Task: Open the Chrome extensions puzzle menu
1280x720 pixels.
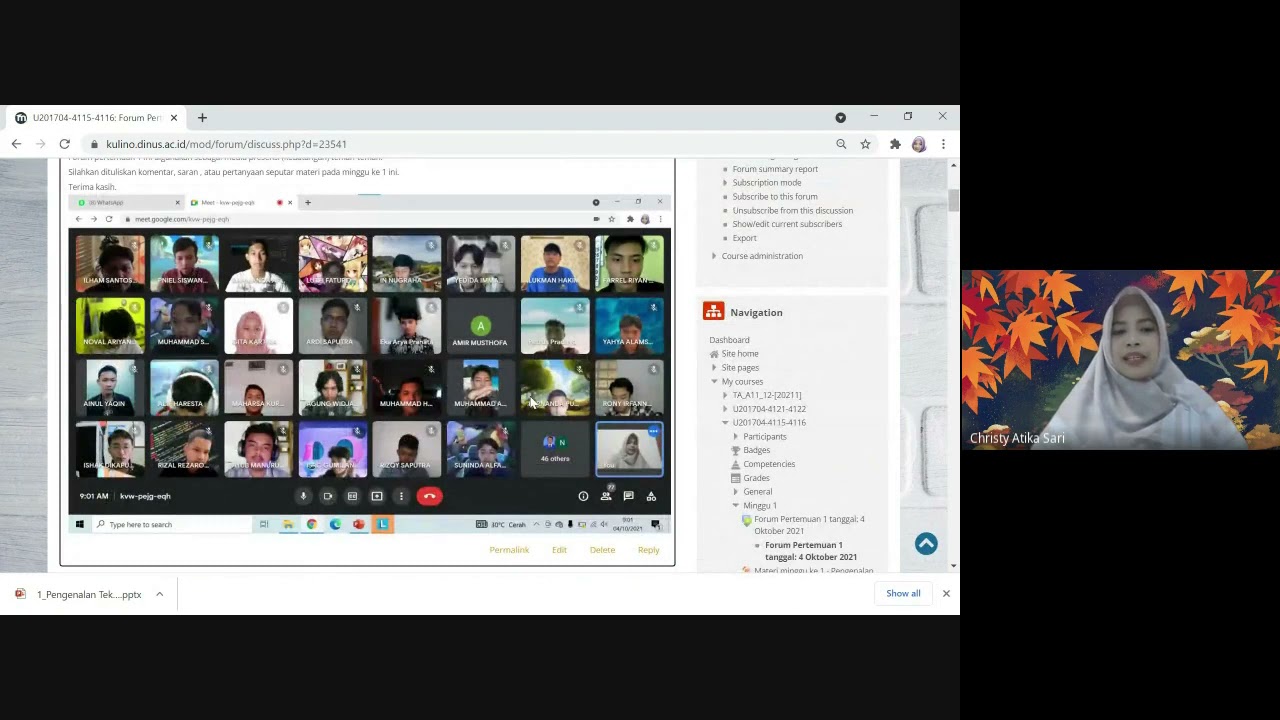Action: pyautogui.click(x=895, y=144)
